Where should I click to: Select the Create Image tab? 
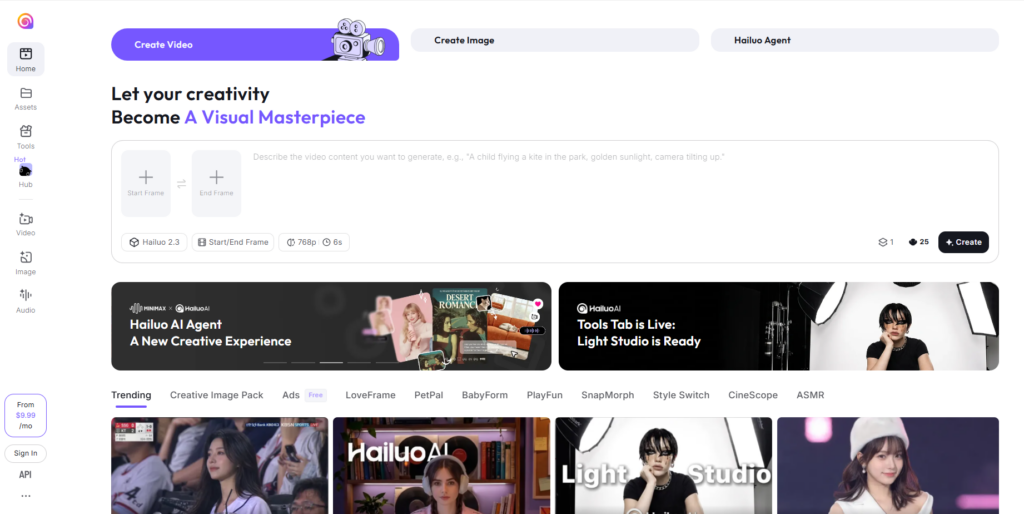pyautogui.click(x=554, y=40)
